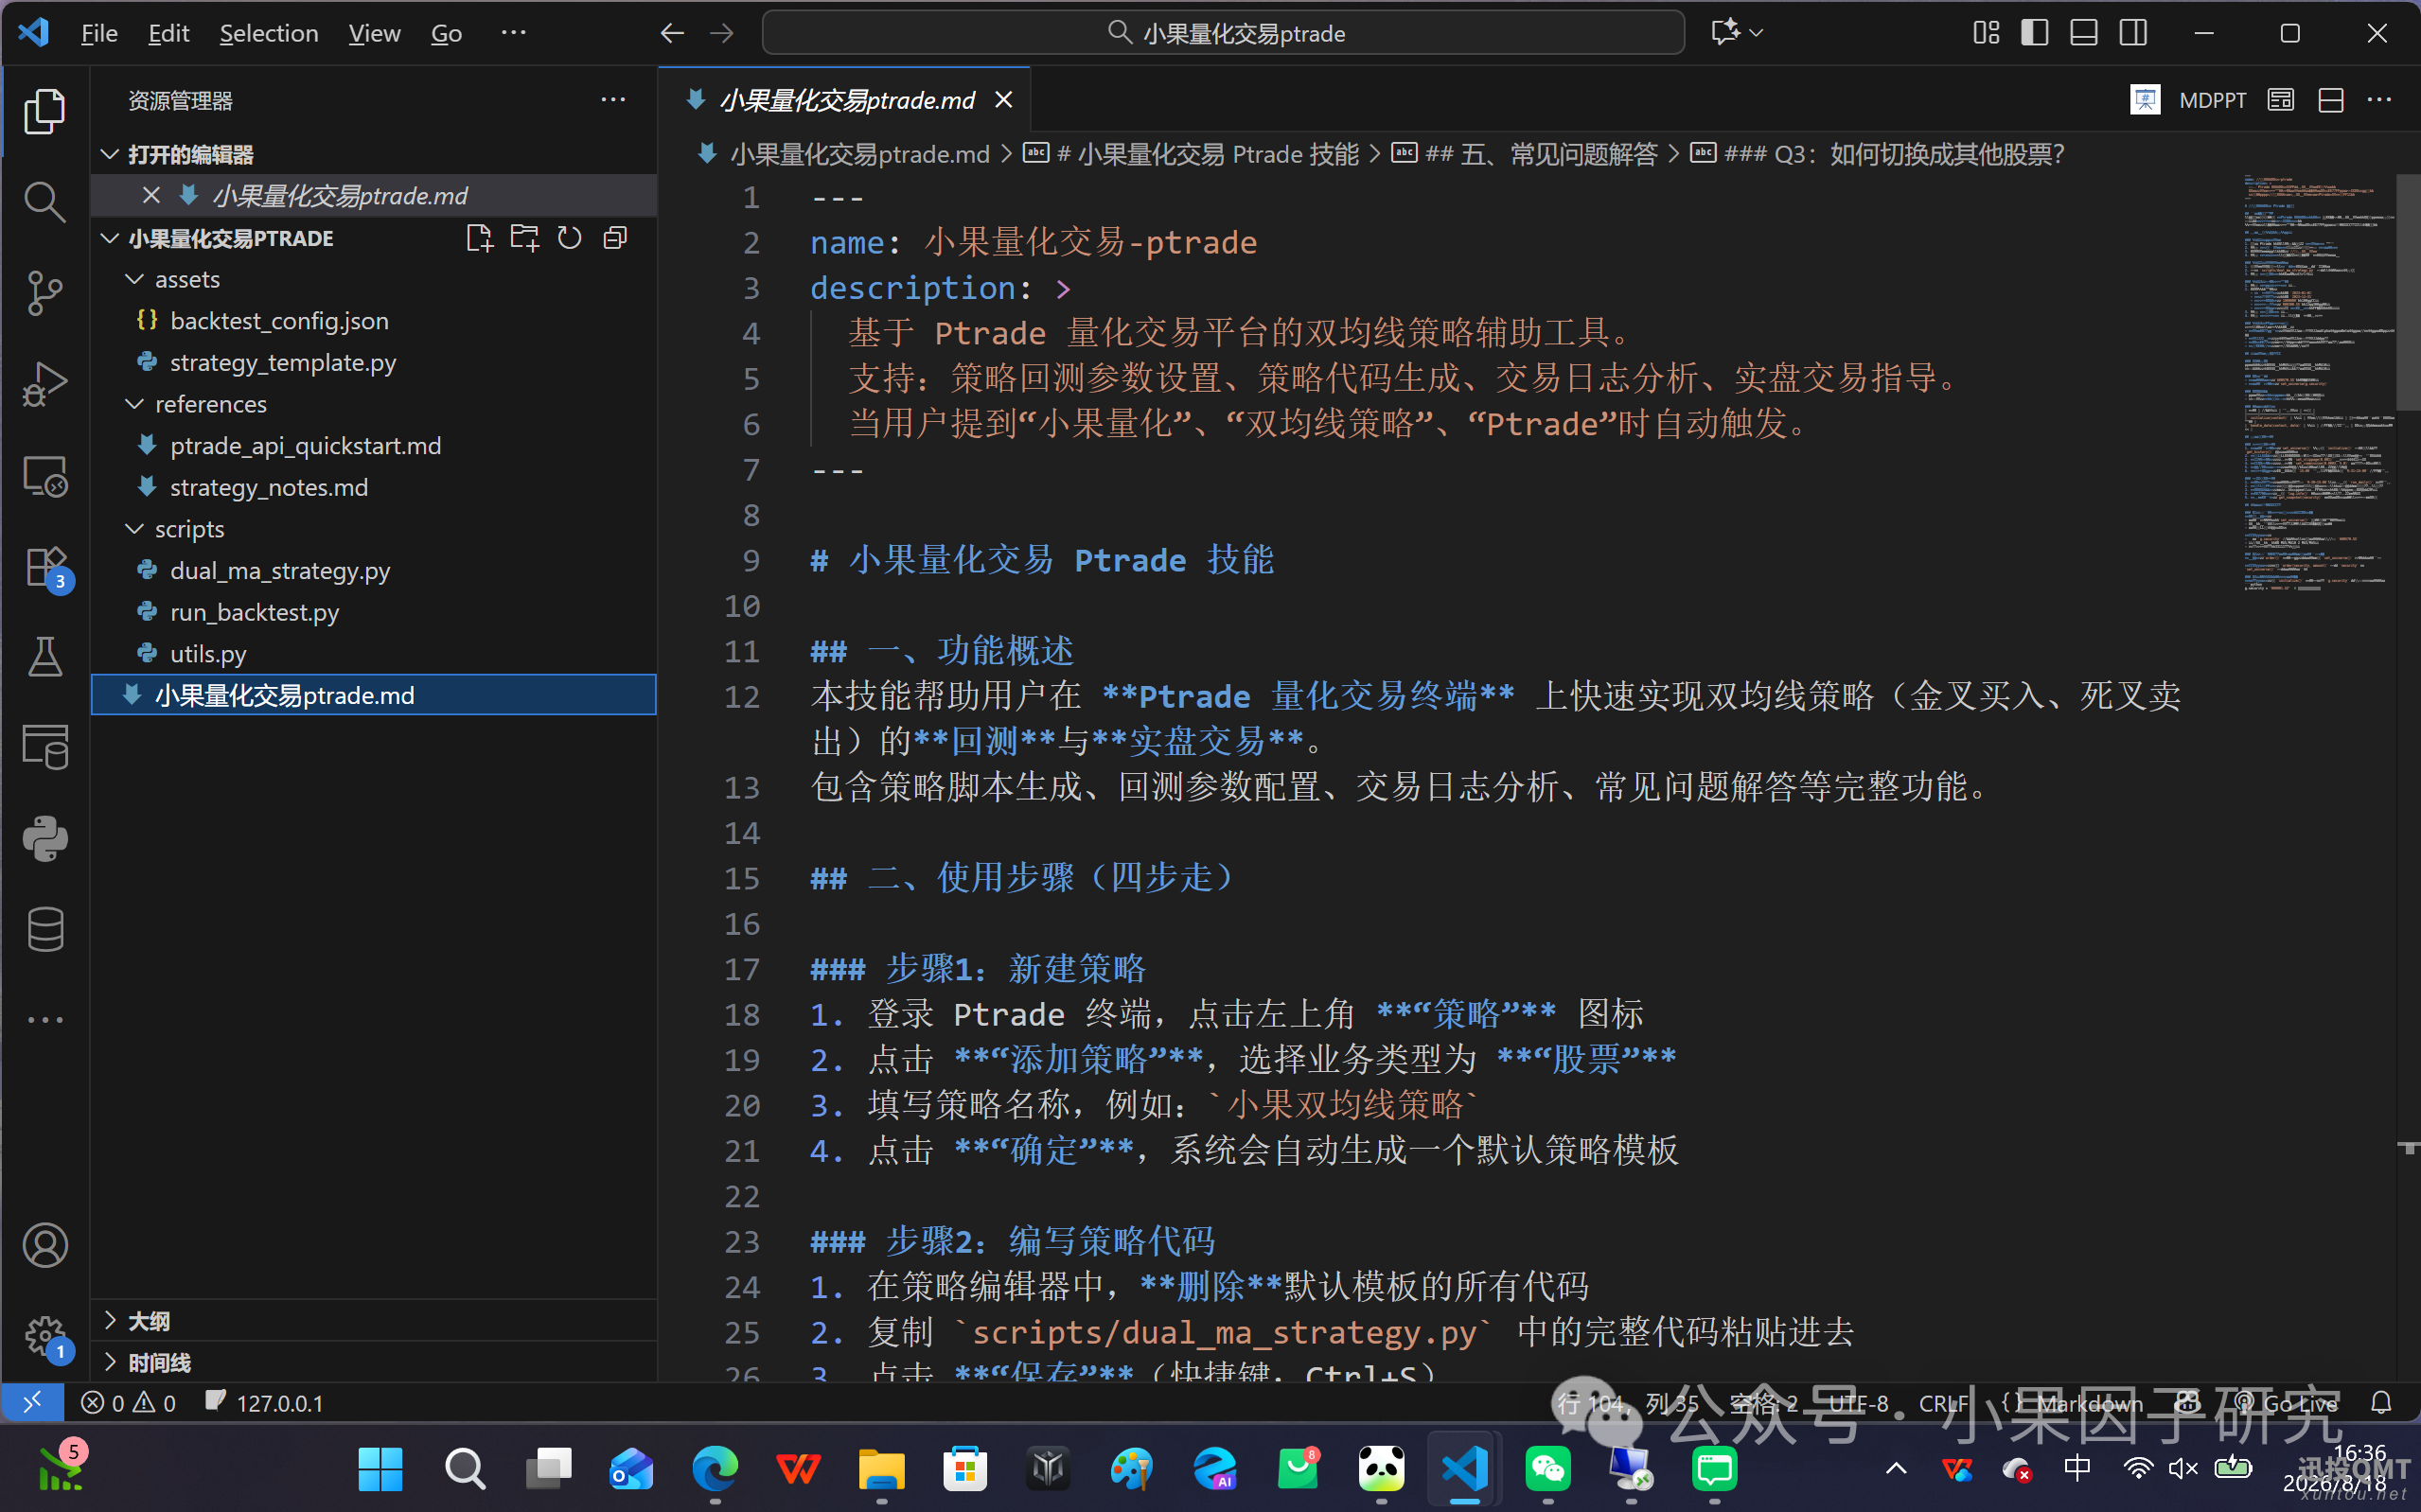Show additional views in the activity bar
The width and height of the screenshot is (2421, 1512).
tap(45, 1020)
